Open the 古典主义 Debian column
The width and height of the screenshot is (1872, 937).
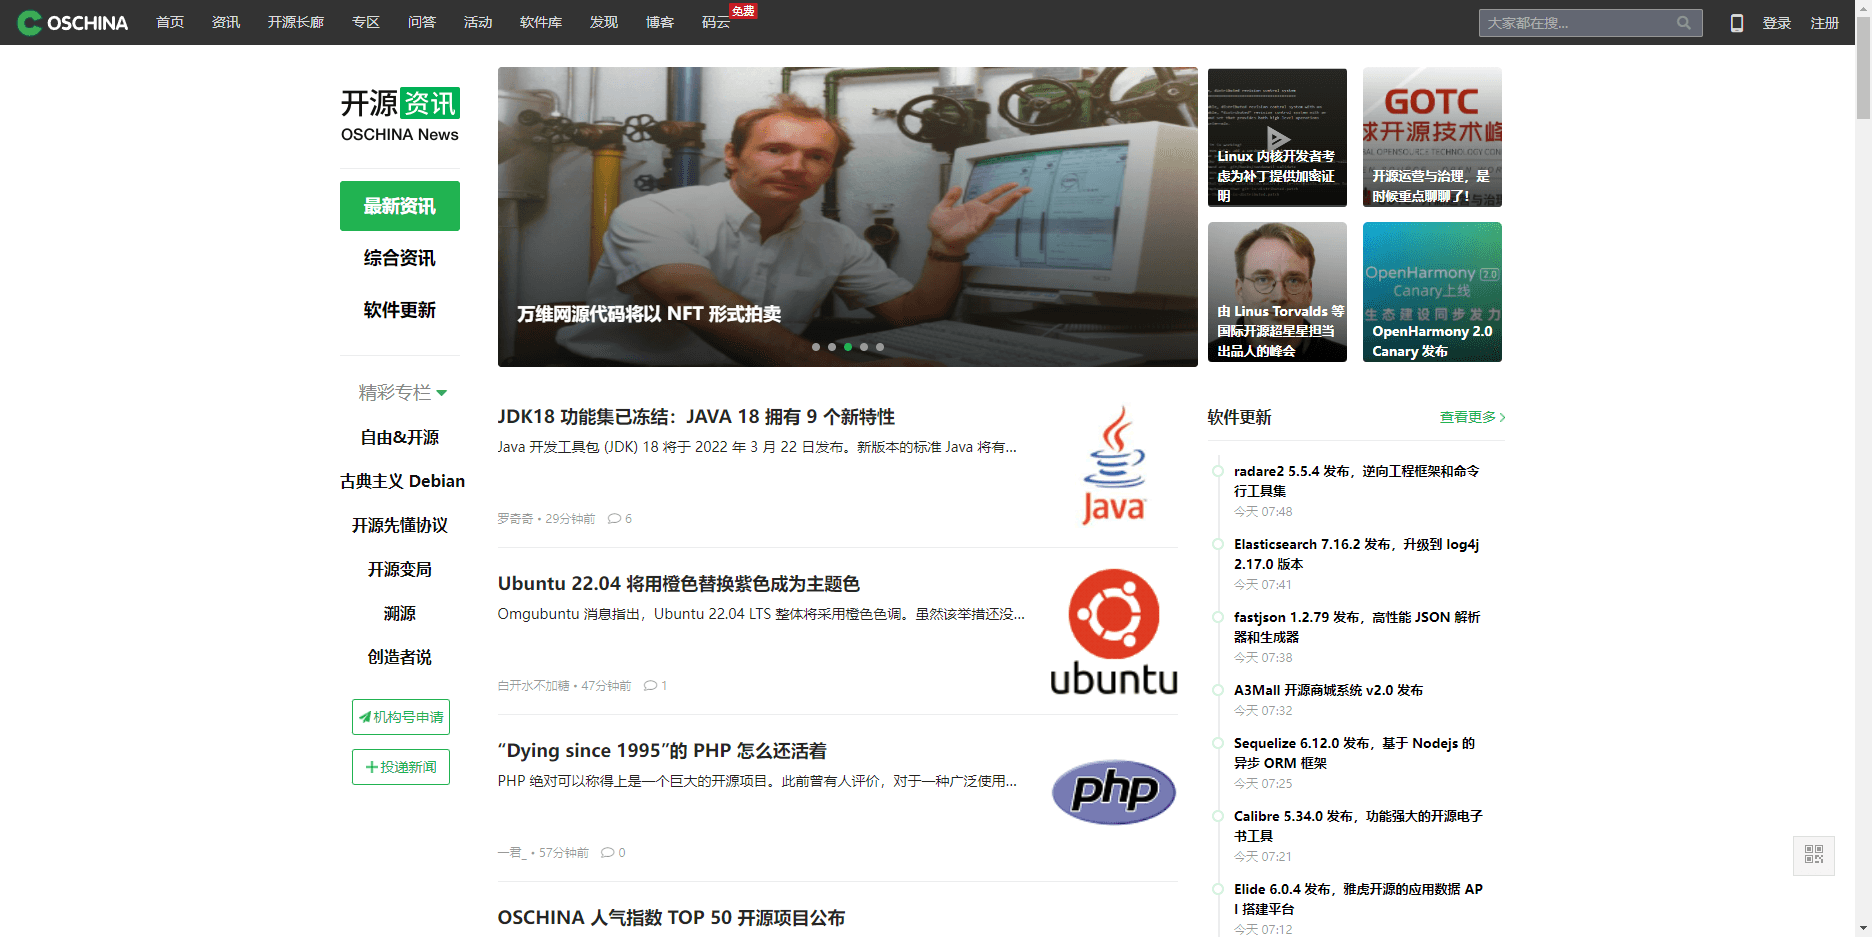coord(402,481)
